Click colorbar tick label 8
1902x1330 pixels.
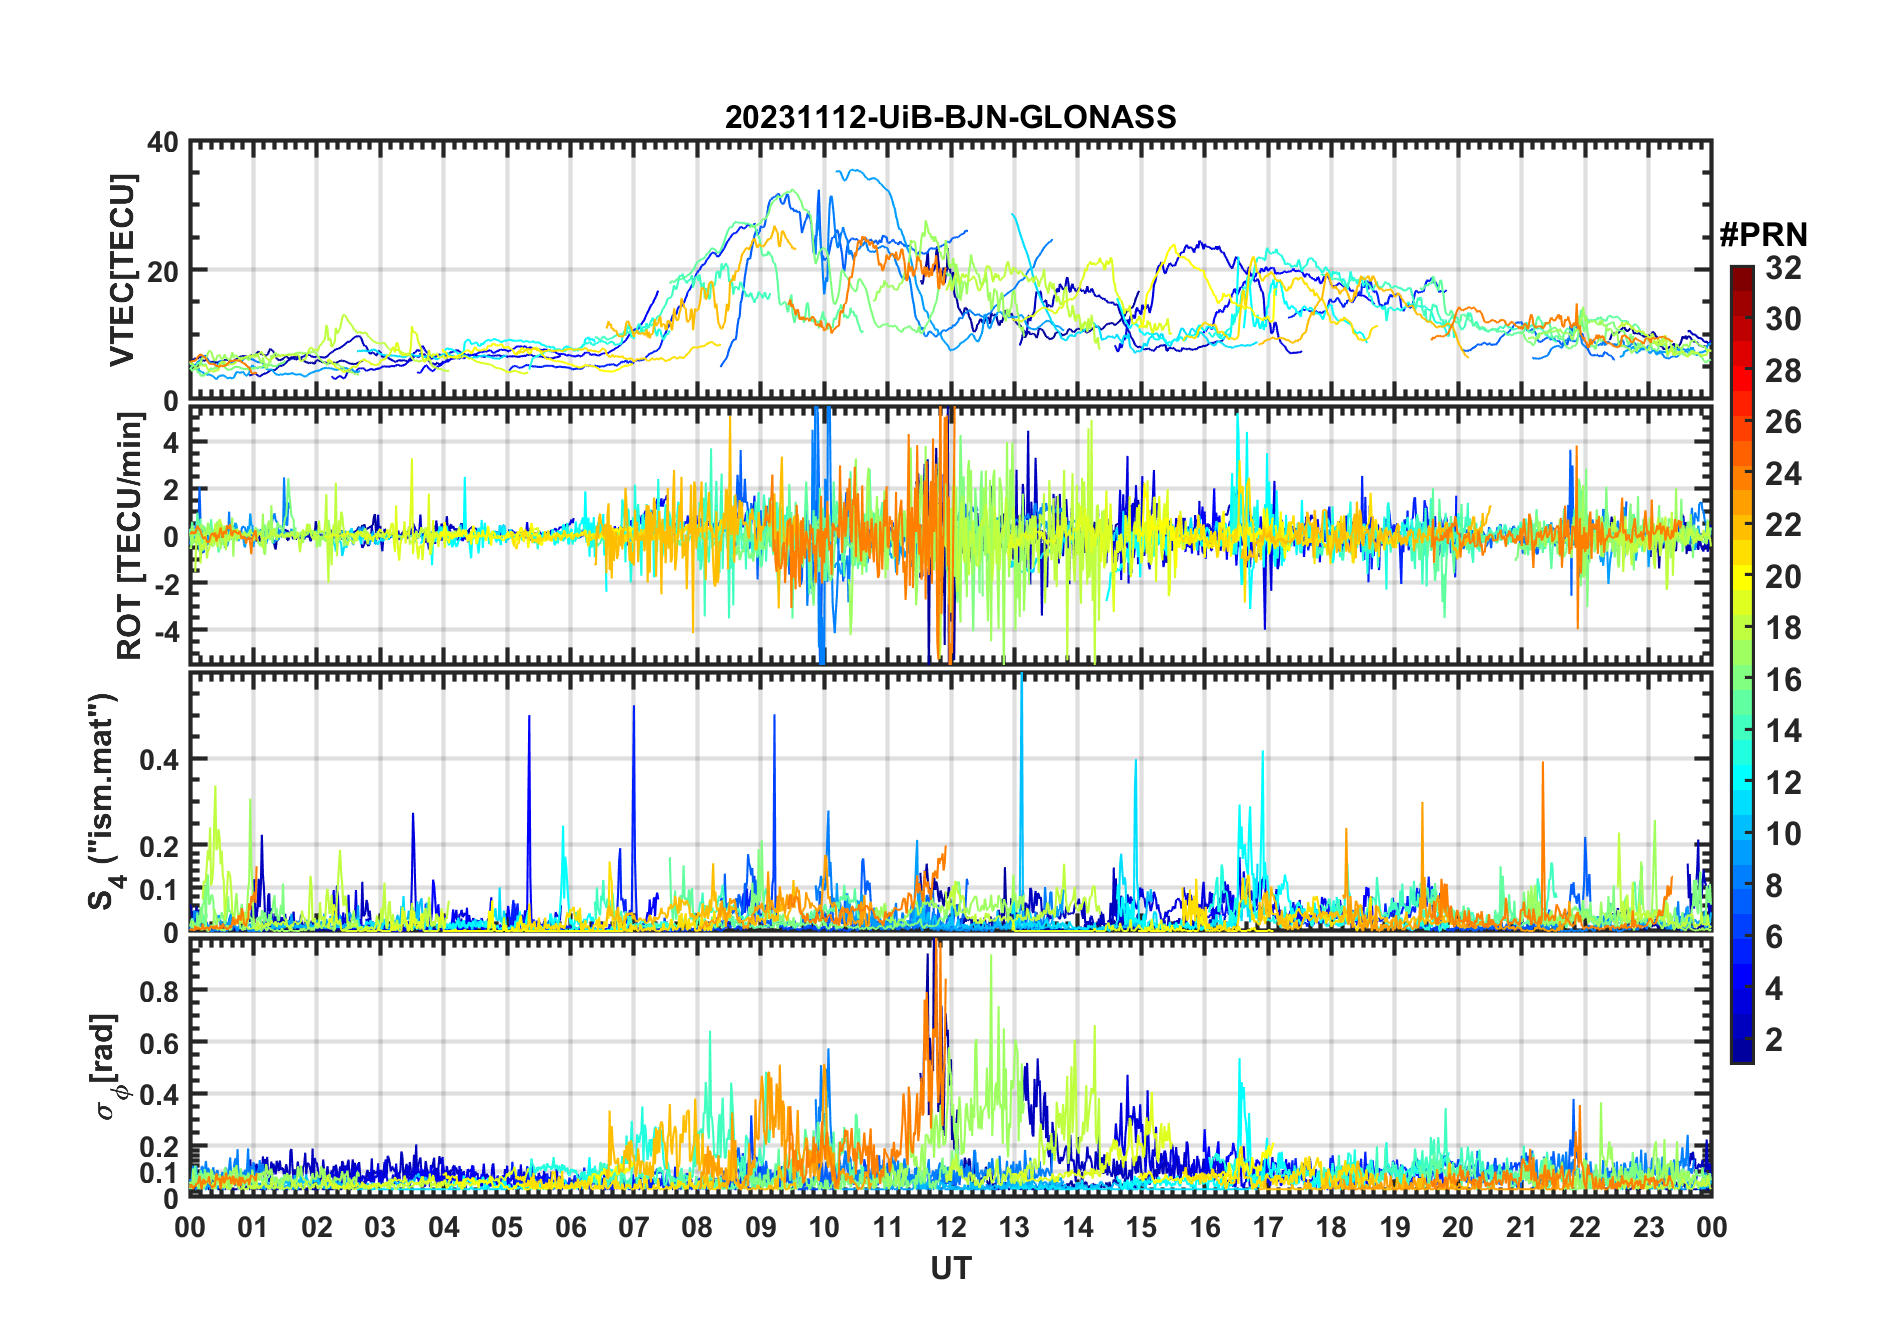point(1774,886)
